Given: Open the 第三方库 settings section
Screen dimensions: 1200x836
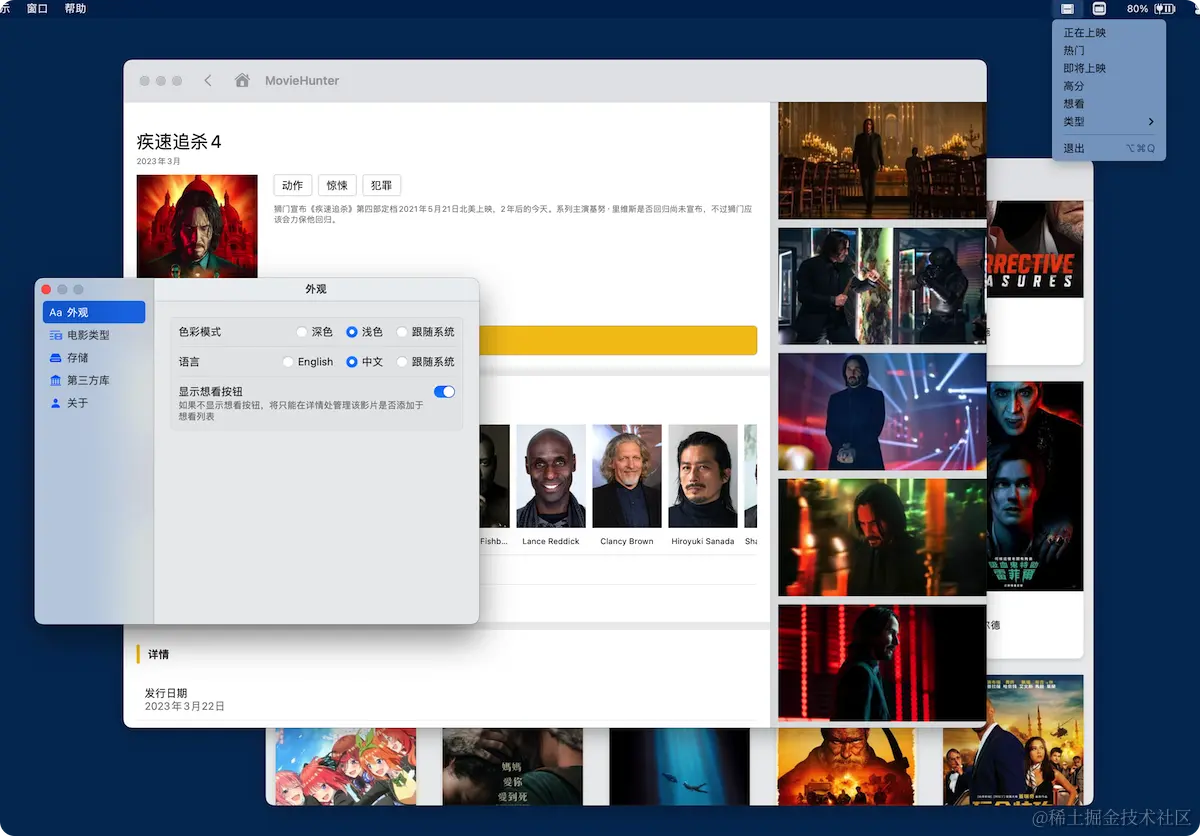Looking at the screenshot, I should tap(94, 381).
